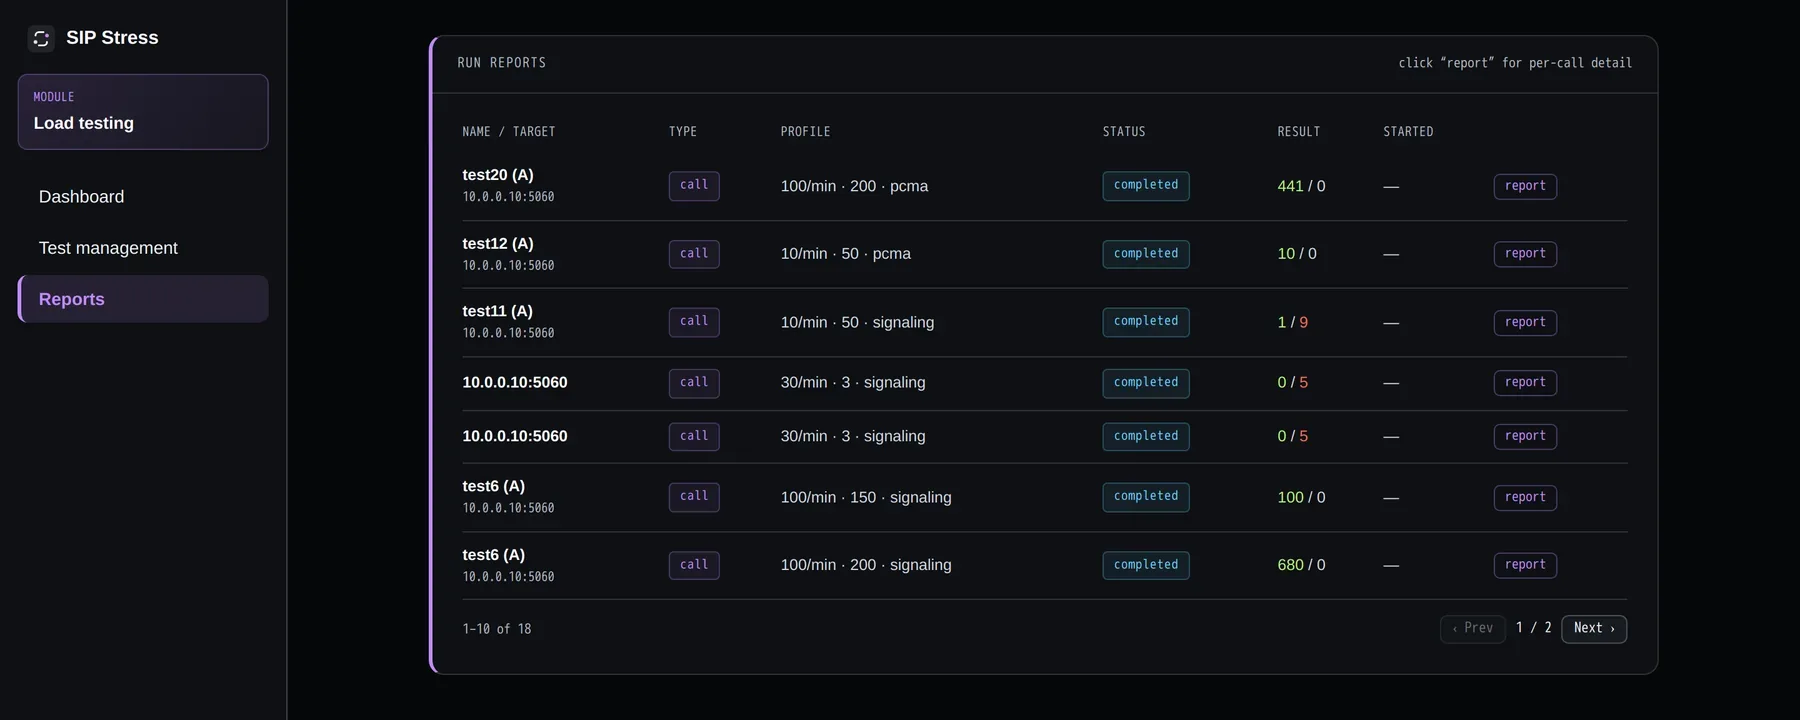Open the report for test12 (A)
The image size is (1800, 720).
[x=1525, y=254]
